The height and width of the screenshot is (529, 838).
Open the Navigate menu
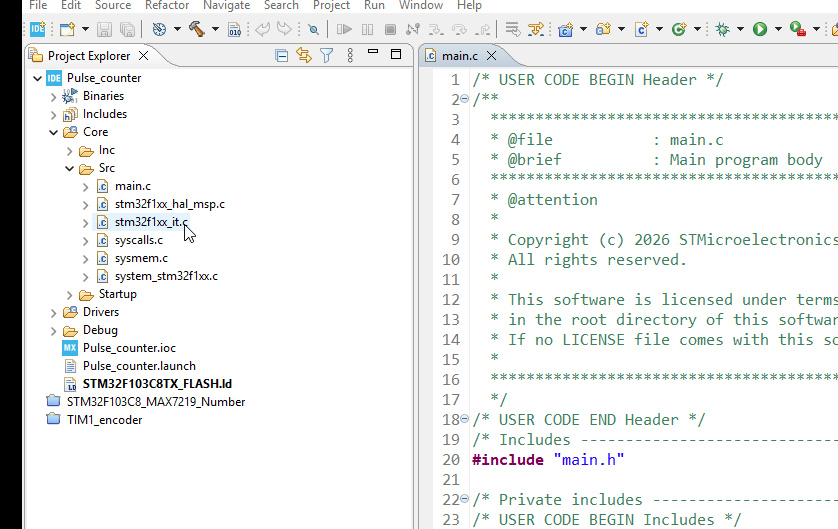[x=227, y=5]
